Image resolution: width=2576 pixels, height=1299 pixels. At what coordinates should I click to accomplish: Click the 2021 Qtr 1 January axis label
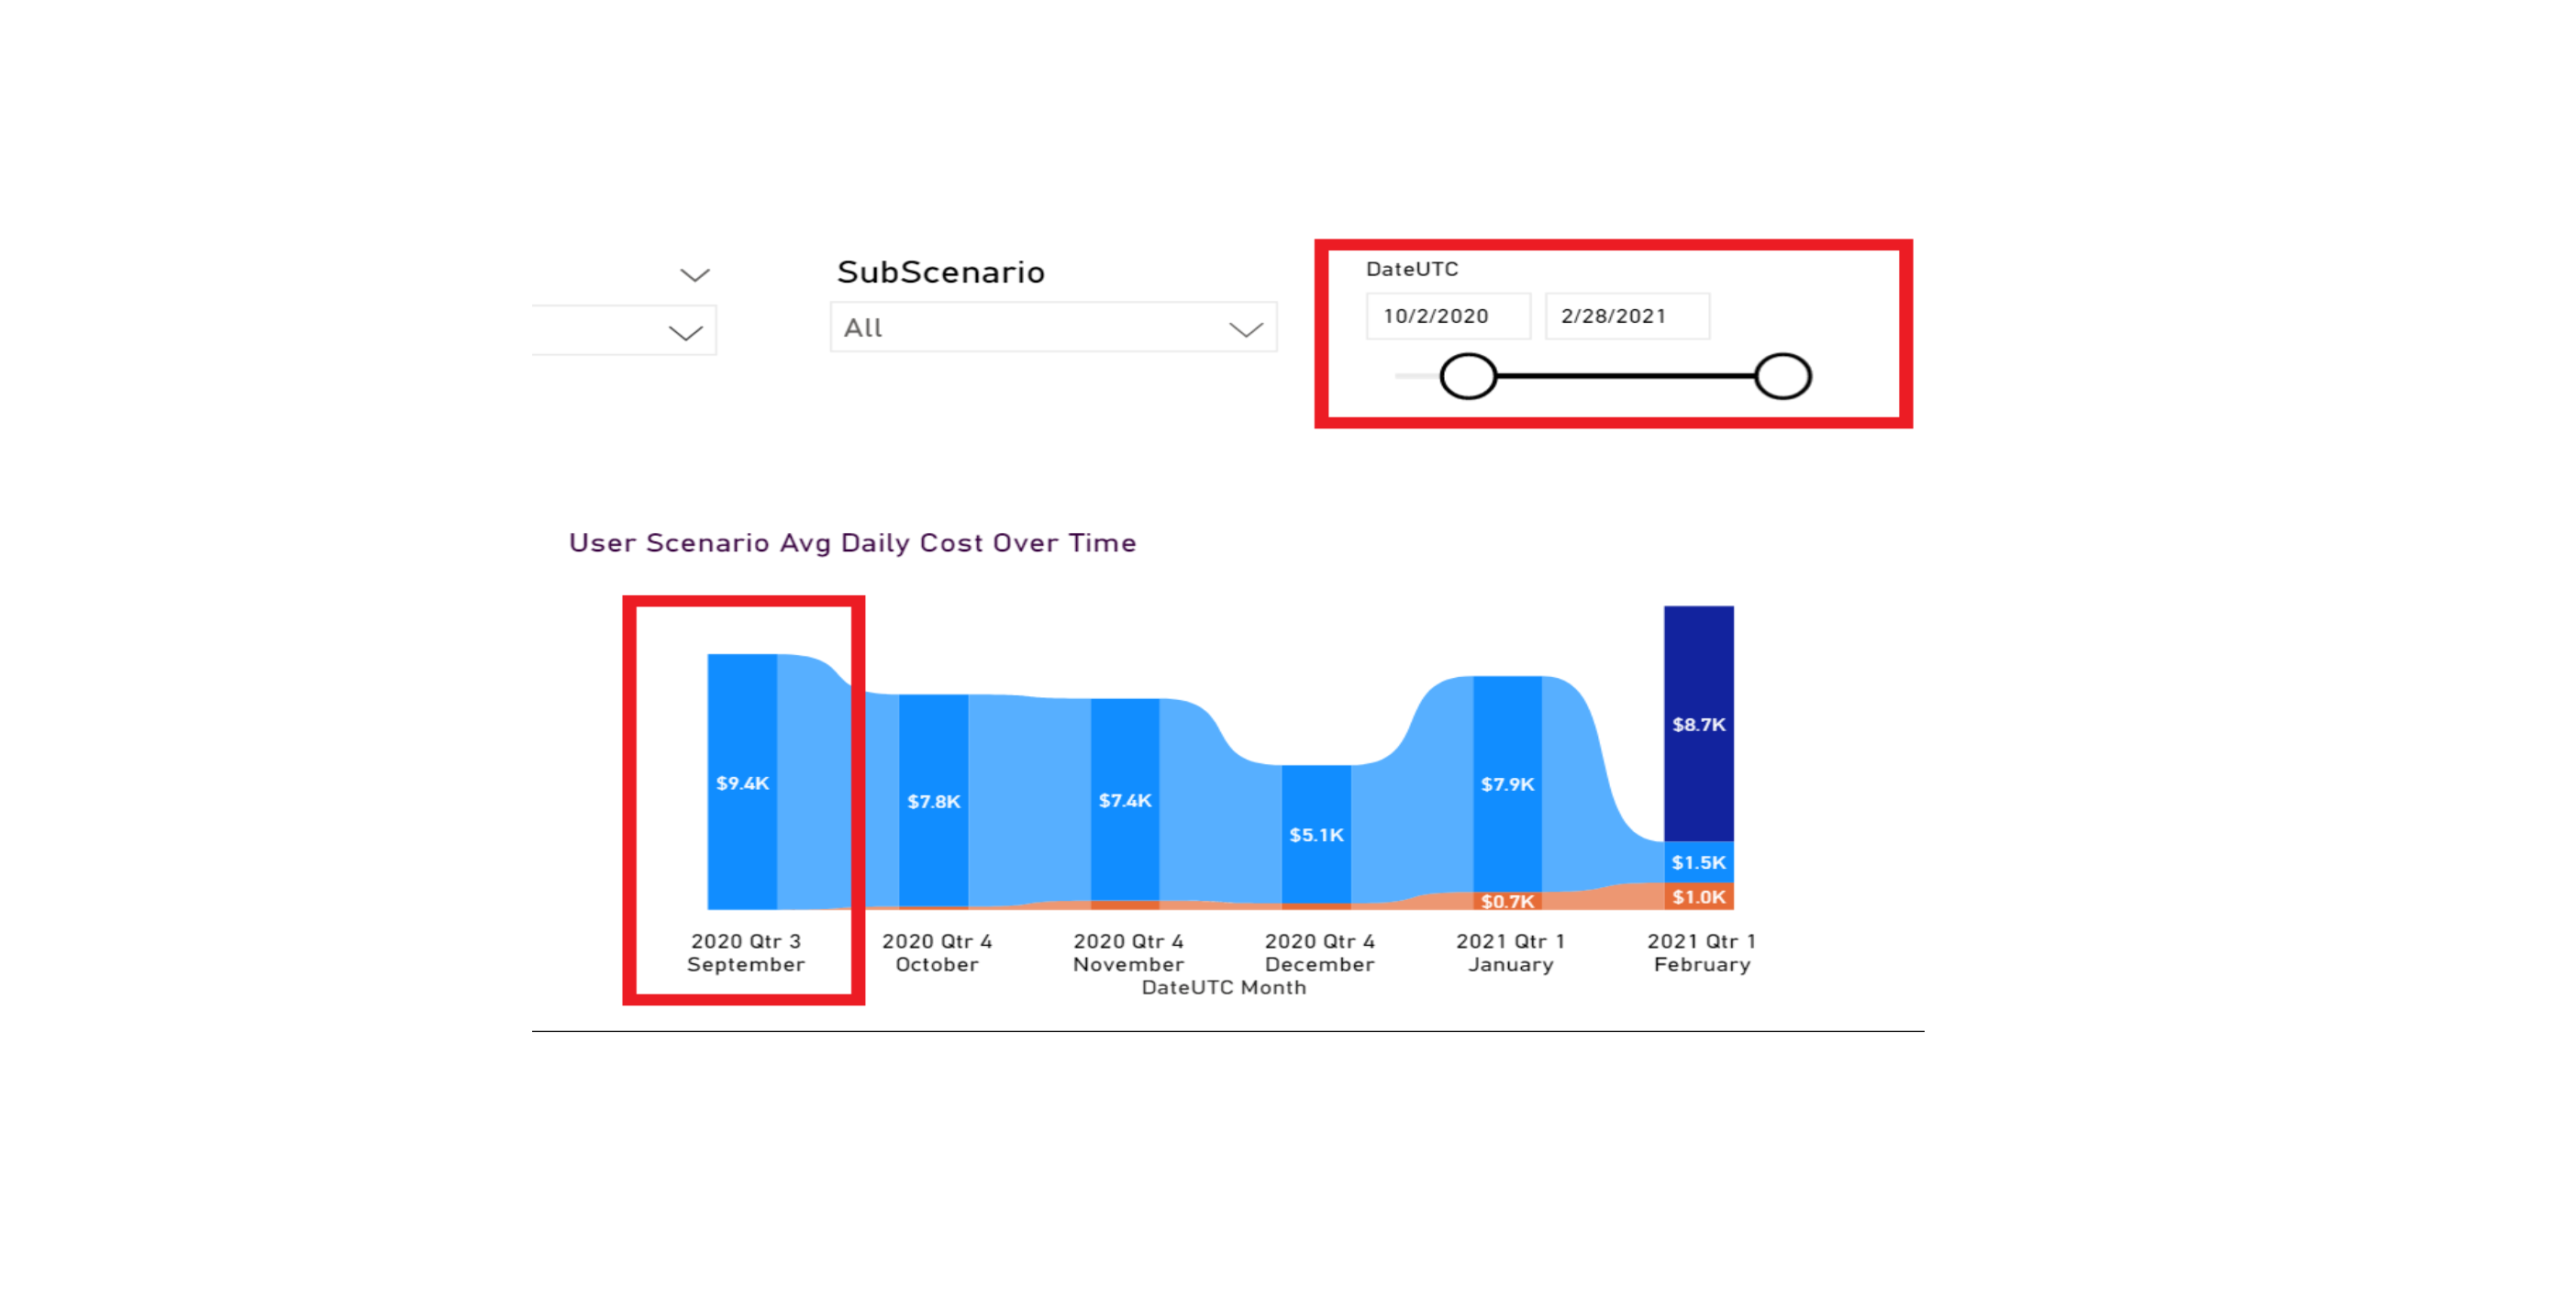(1511, 952)
